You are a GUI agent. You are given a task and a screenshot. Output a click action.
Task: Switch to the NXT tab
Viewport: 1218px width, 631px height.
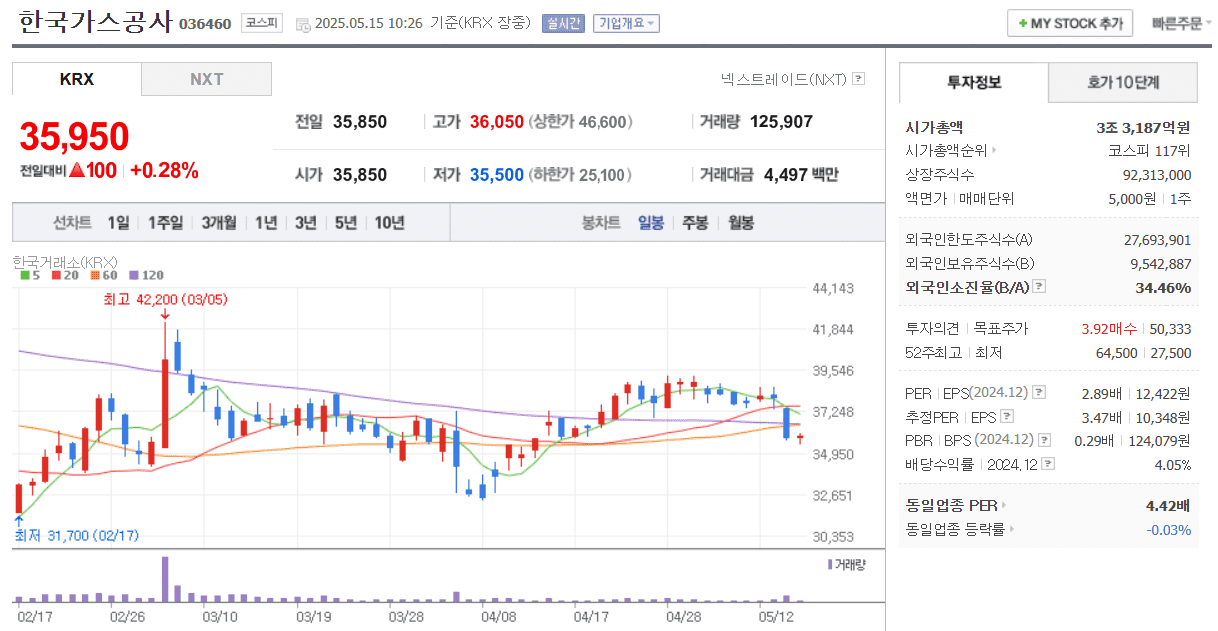click(207, 79)
